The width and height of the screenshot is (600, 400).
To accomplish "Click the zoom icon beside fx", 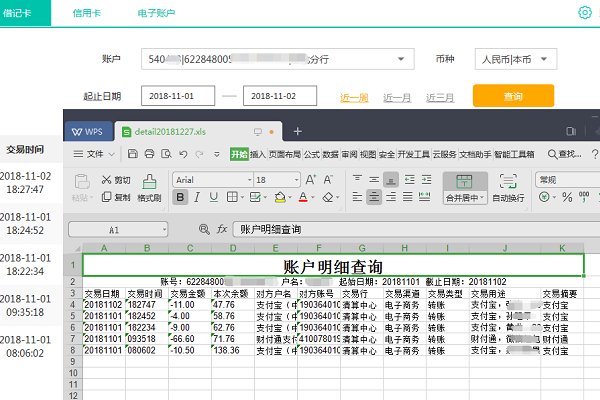I will click(x=204, y=229).
